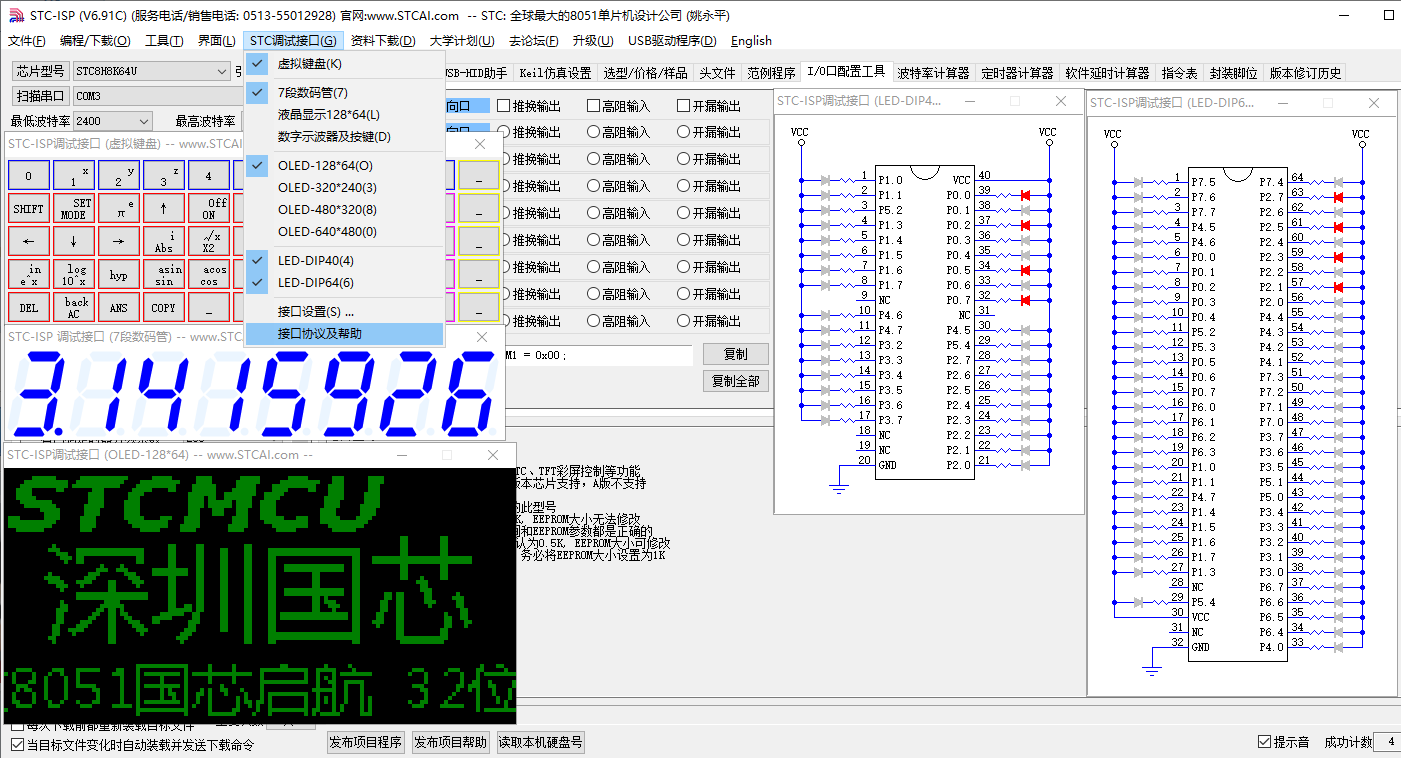The width and height of the screenshot is (1401, 758).
Task: Click the 0 key on virtual keyboard
Action: click(x=28, y=175)
